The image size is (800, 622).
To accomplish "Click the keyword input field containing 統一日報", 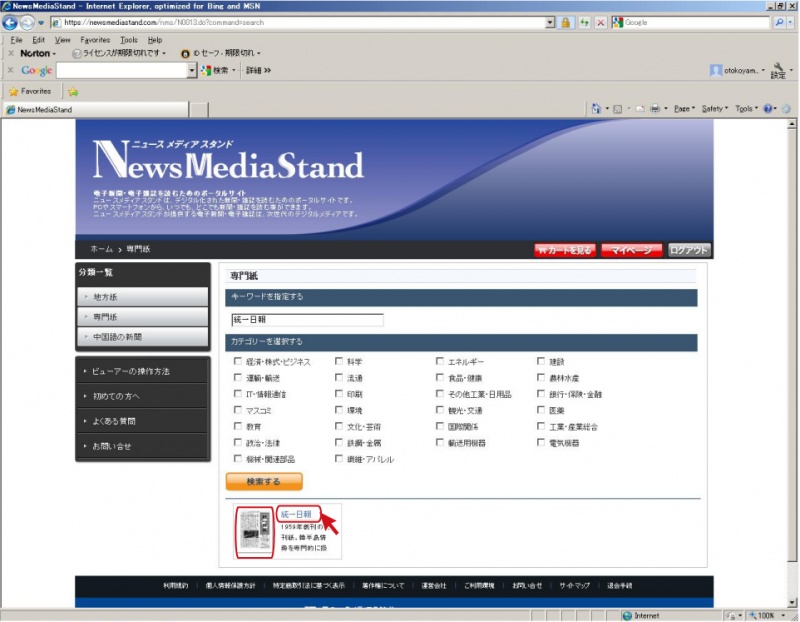I will 307,320.
